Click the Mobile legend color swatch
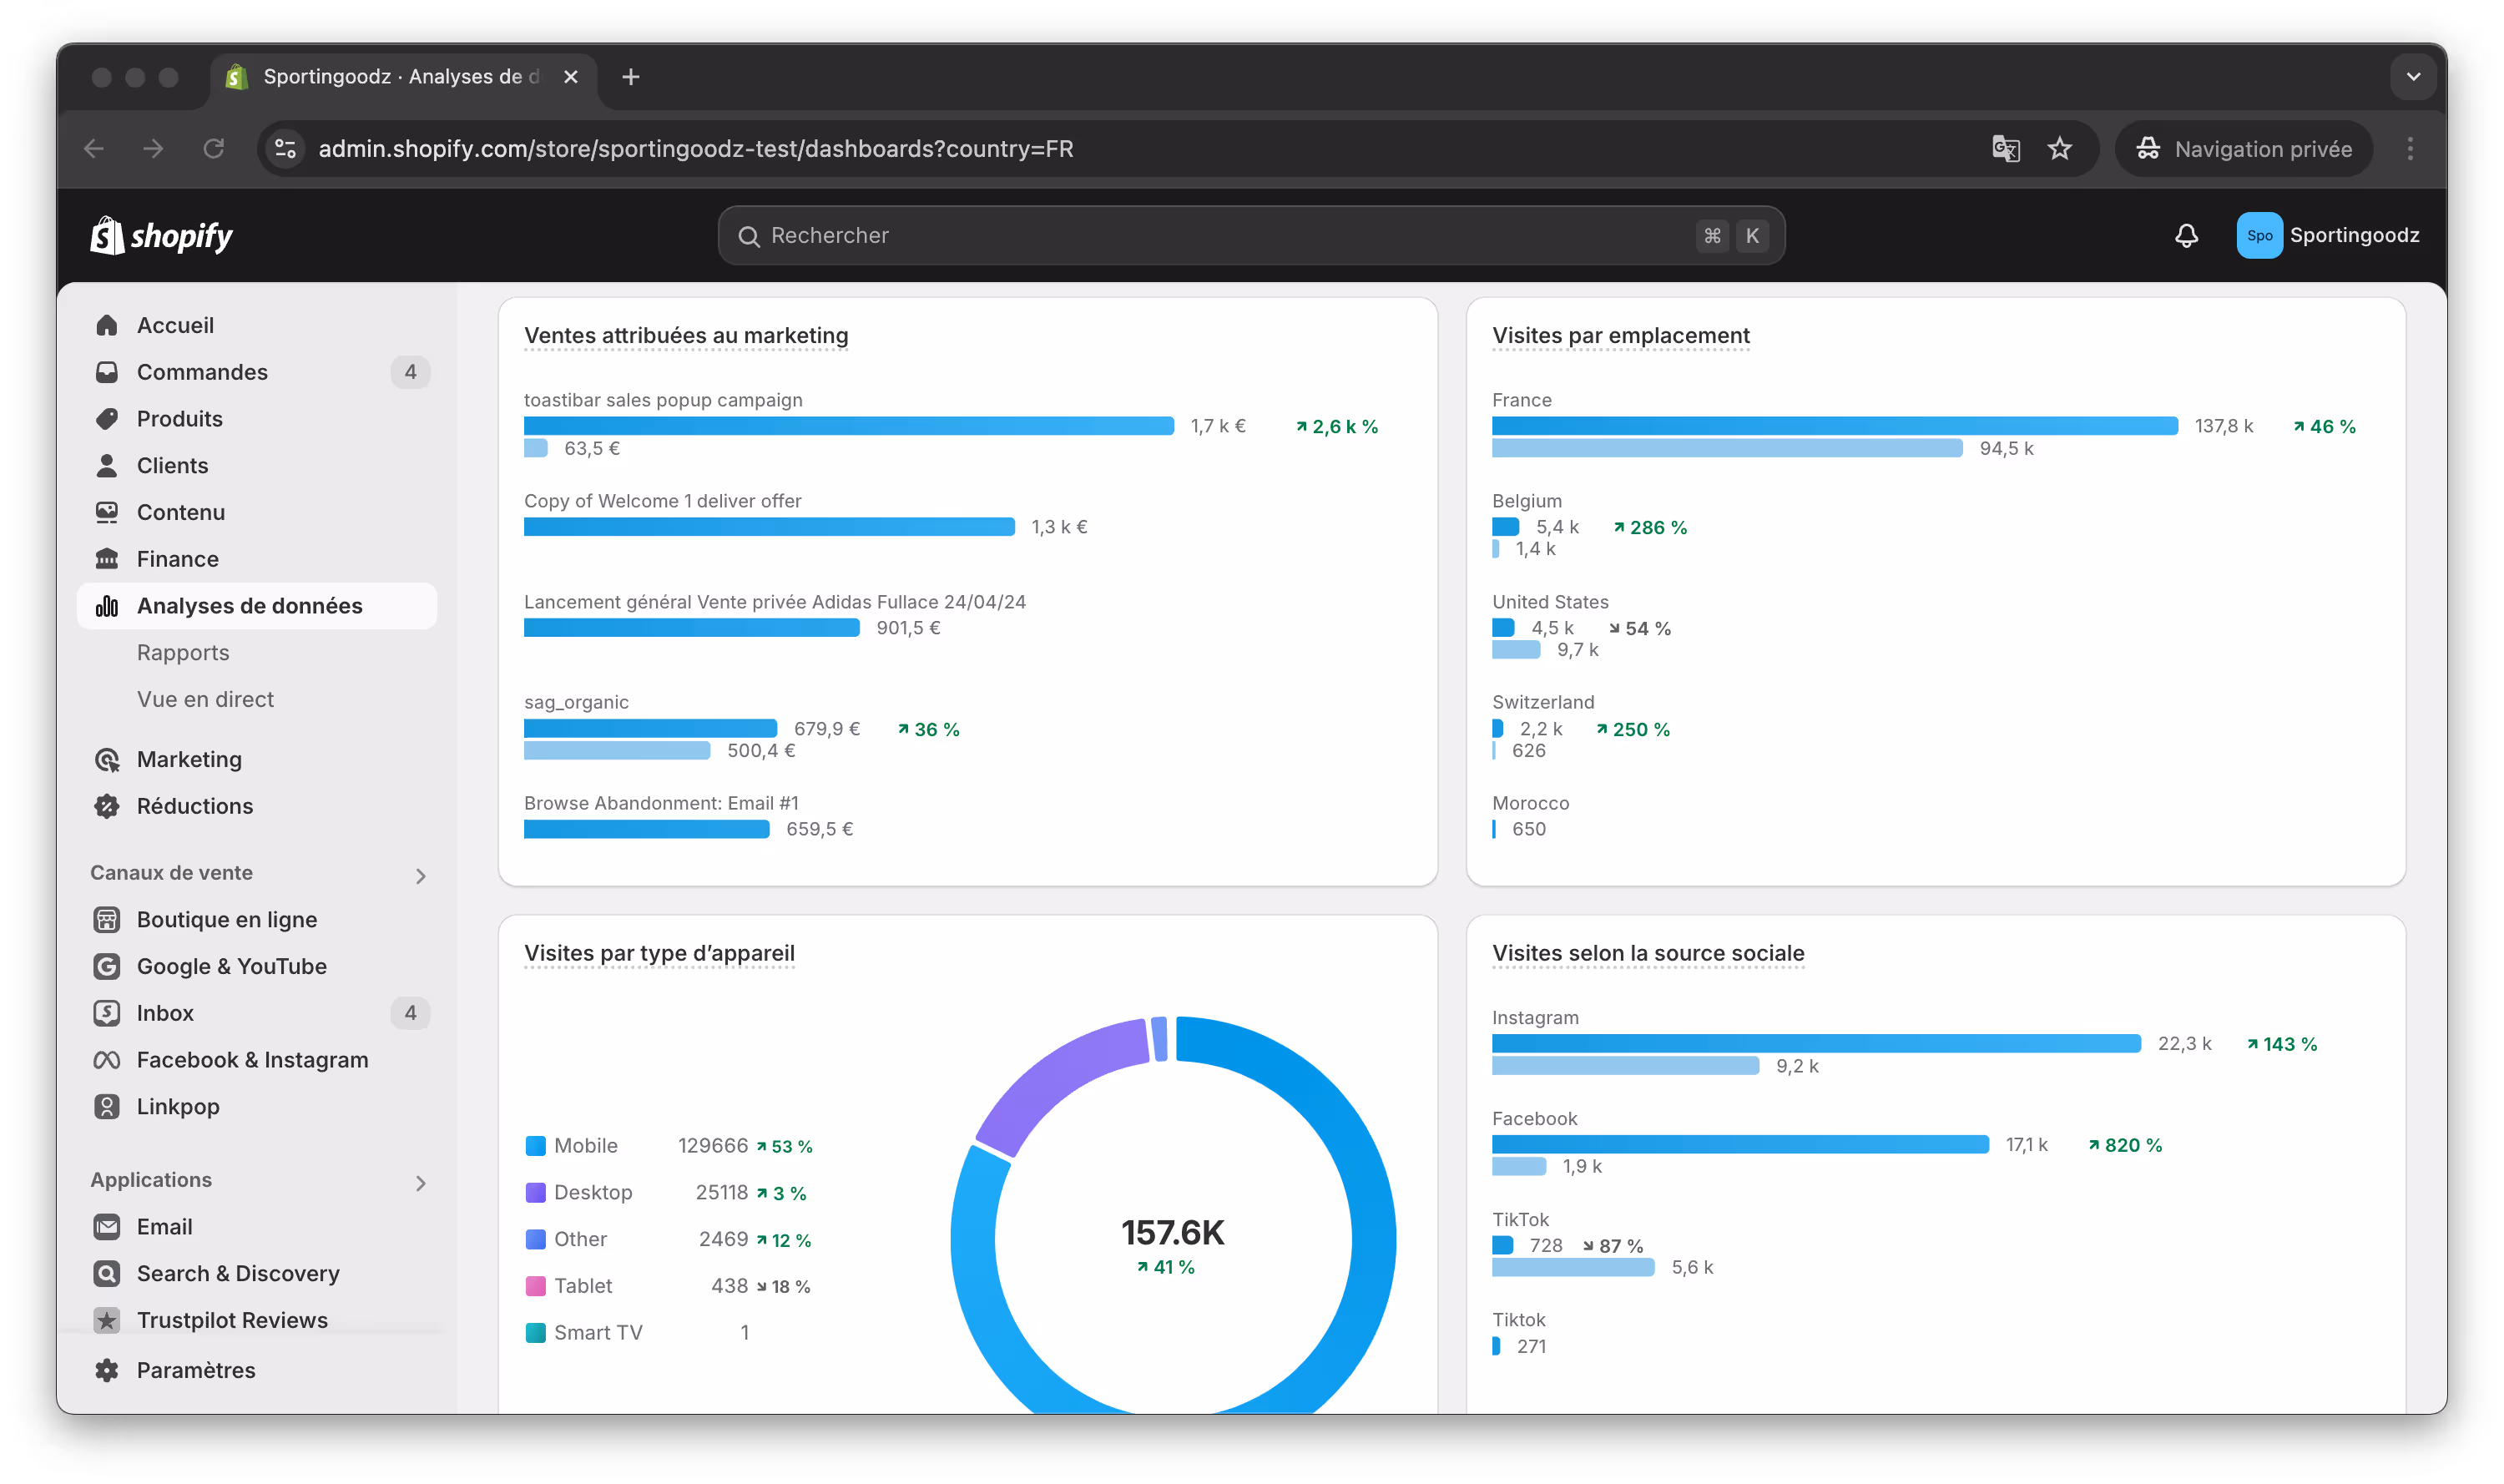 pyautogui.click(x=536, y=1146)
